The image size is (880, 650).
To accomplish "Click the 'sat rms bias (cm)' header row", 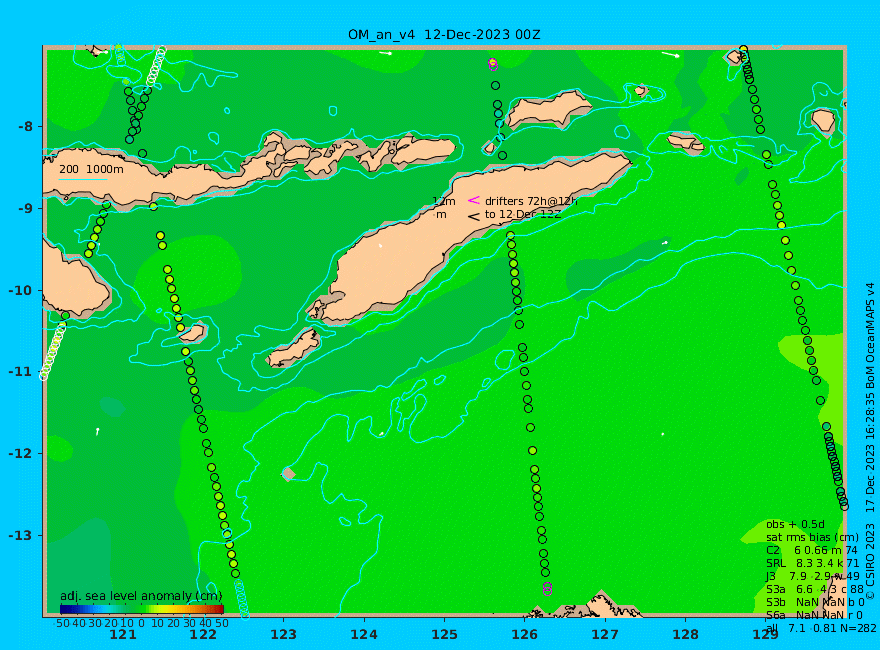I will coord(812,537).
